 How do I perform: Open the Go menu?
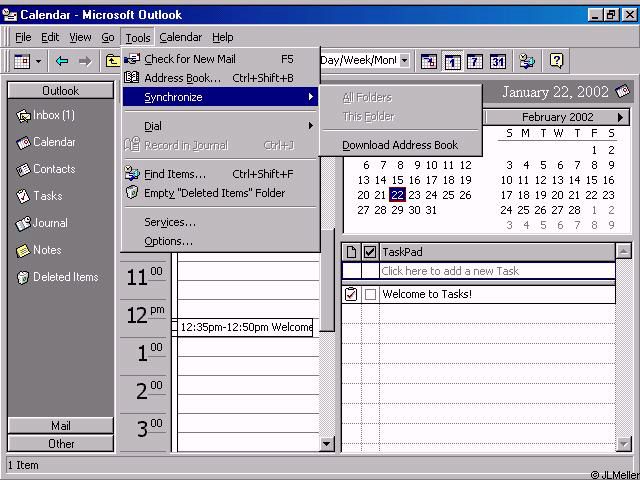click(x=108, y=38)
